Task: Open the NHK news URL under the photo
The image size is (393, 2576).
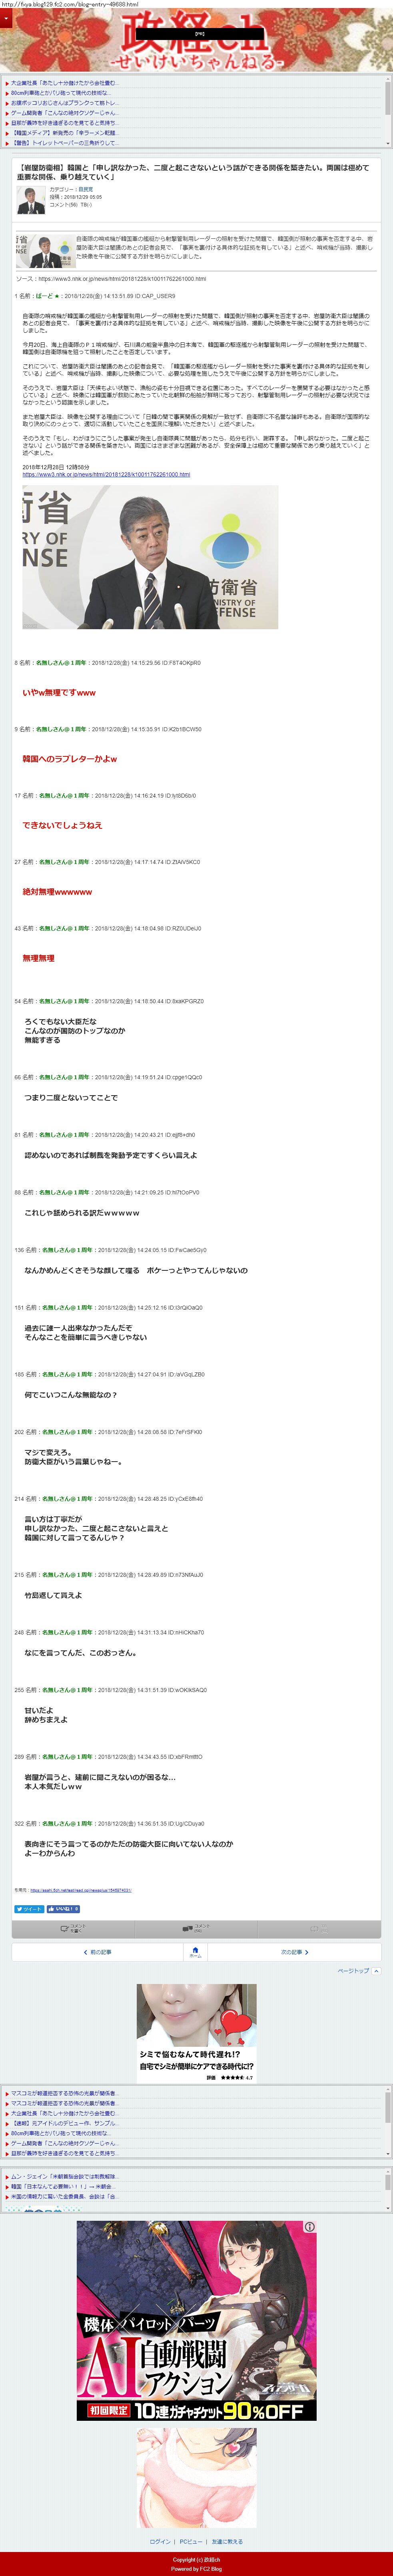Action: (x=106, y=474)
